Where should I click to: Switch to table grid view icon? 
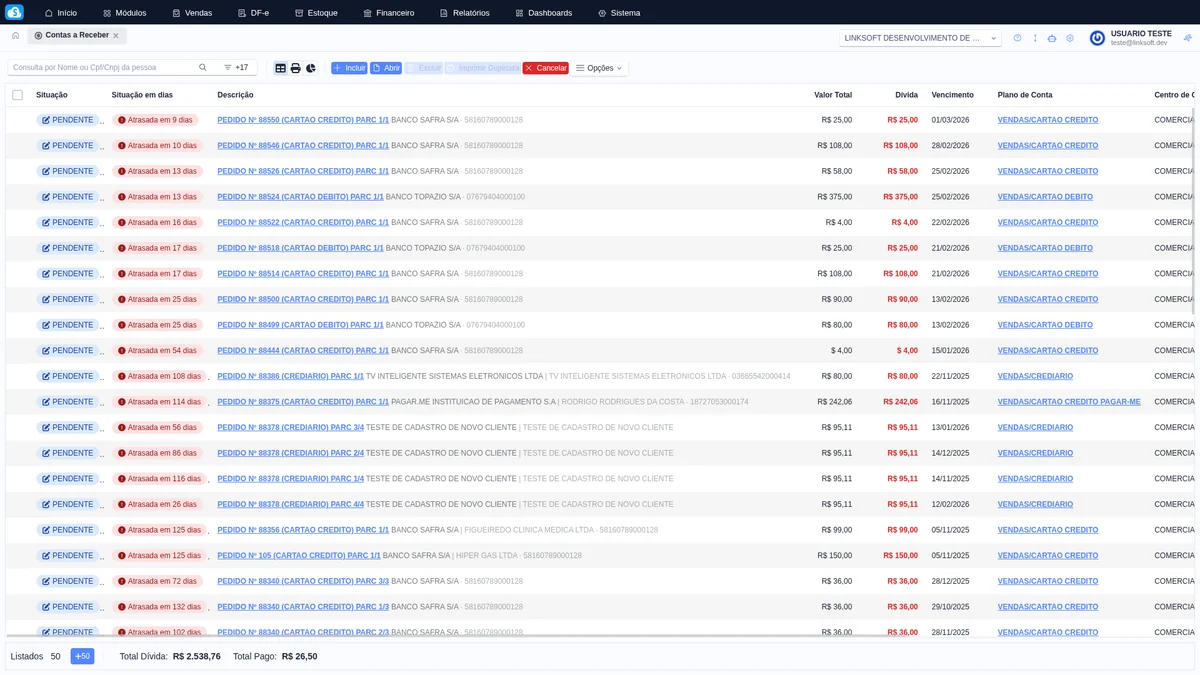coord(281,68)
